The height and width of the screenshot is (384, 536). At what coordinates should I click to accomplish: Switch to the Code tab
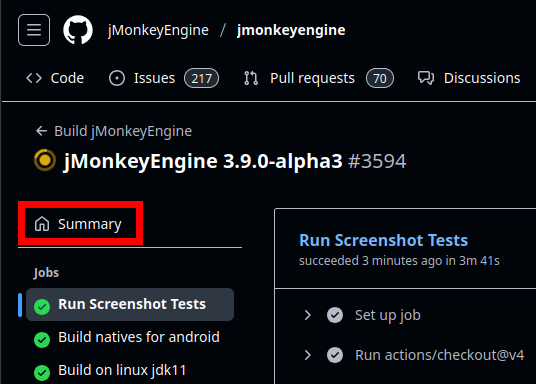[55, 78]
